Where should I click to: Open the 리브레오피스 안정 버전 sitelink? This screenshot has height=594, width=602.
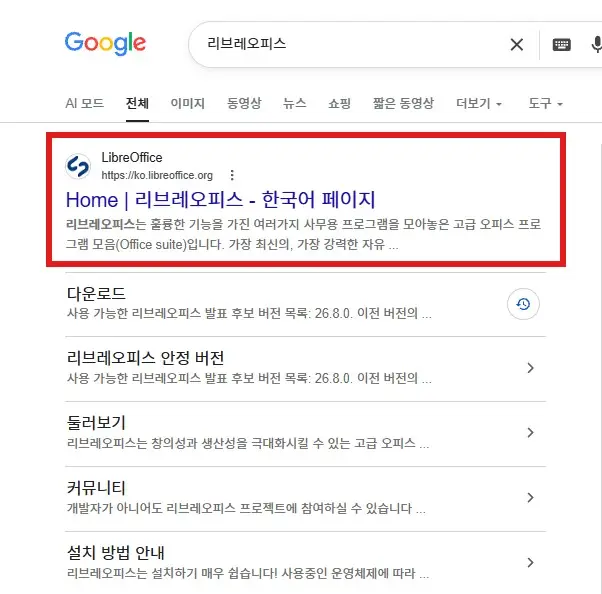[145, 358]
